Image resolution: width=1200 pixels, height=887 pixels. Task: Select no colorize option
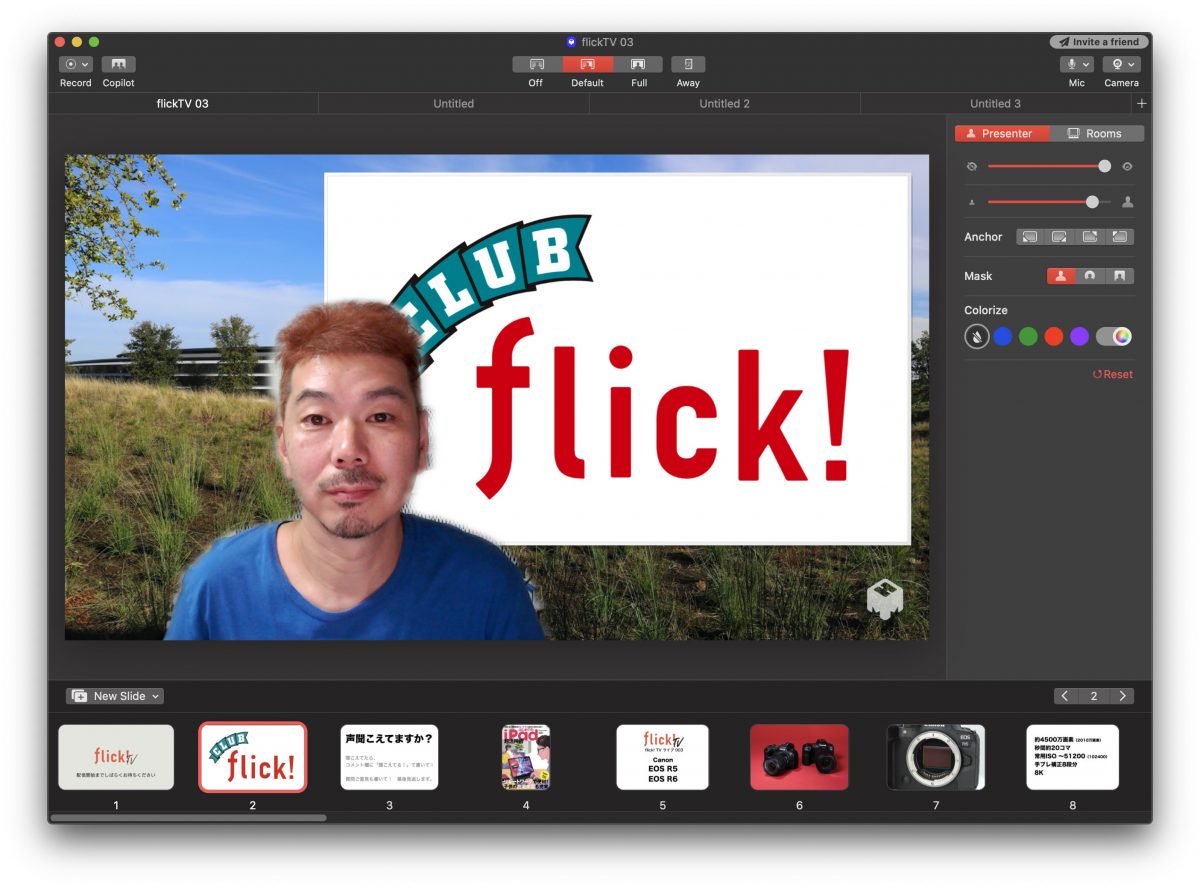[977, 337]
